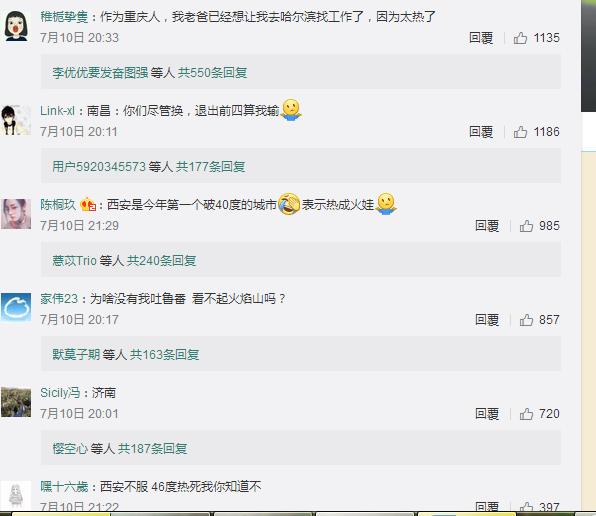Image resolution: width=596 pixels, height=516 pixels.
Task: Like the comment with 1135 likes
Action: (x=520, y=38)
